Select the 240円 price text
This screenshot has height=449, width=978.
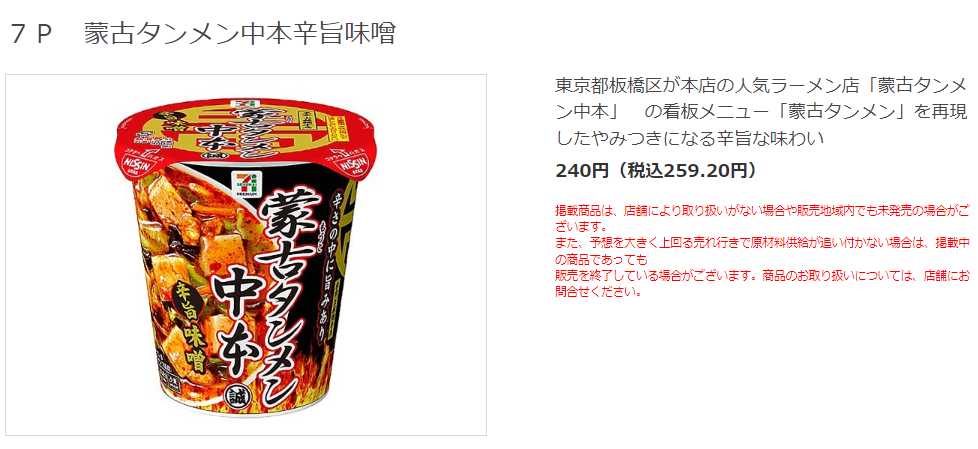tap(581, 170)
